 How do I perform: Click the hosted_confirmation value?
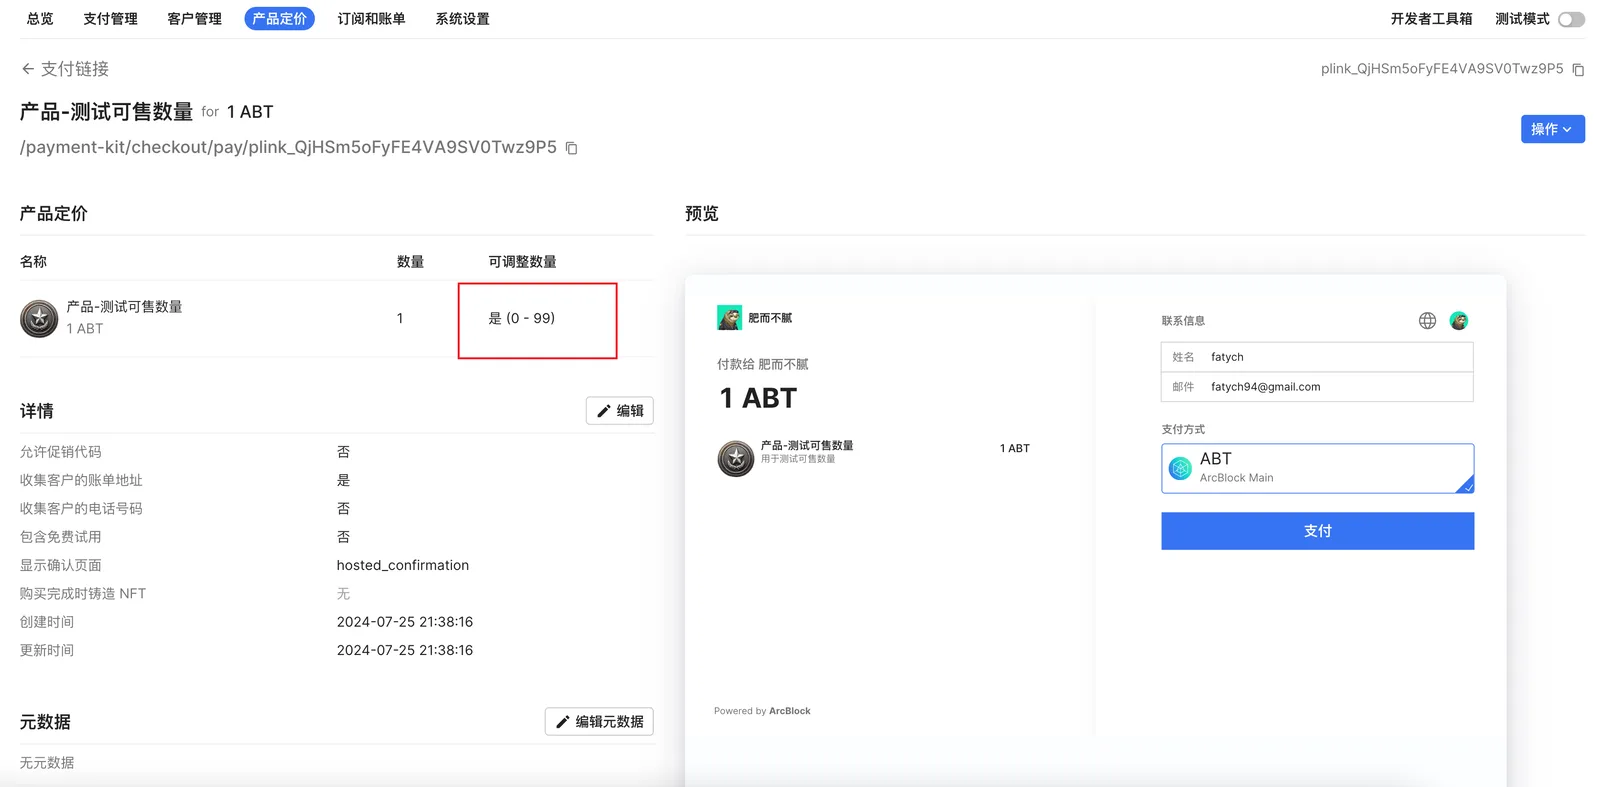[403, 565]
